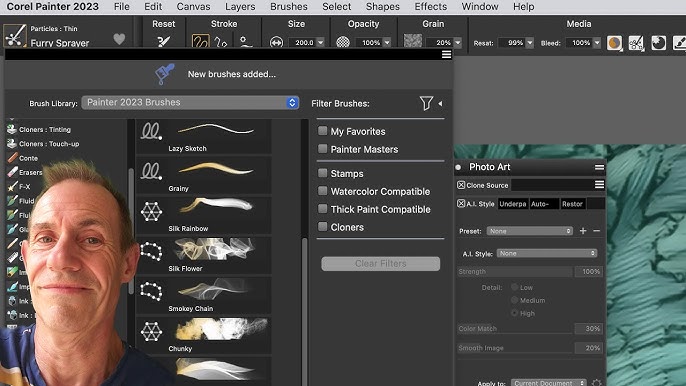Close the A.I. Style panel tab
This screenshot has width=686, height=386.
461,204
